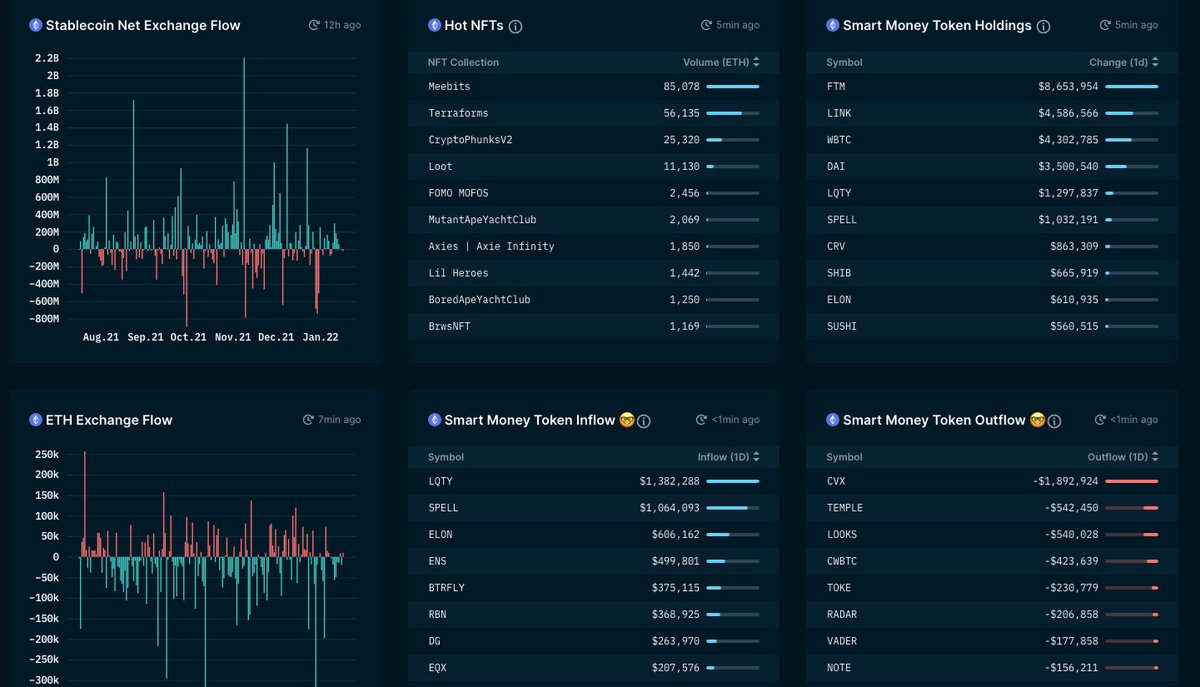
Task: Open the BoredApeYachtClub collection
Action: click(x=479, y=300)
